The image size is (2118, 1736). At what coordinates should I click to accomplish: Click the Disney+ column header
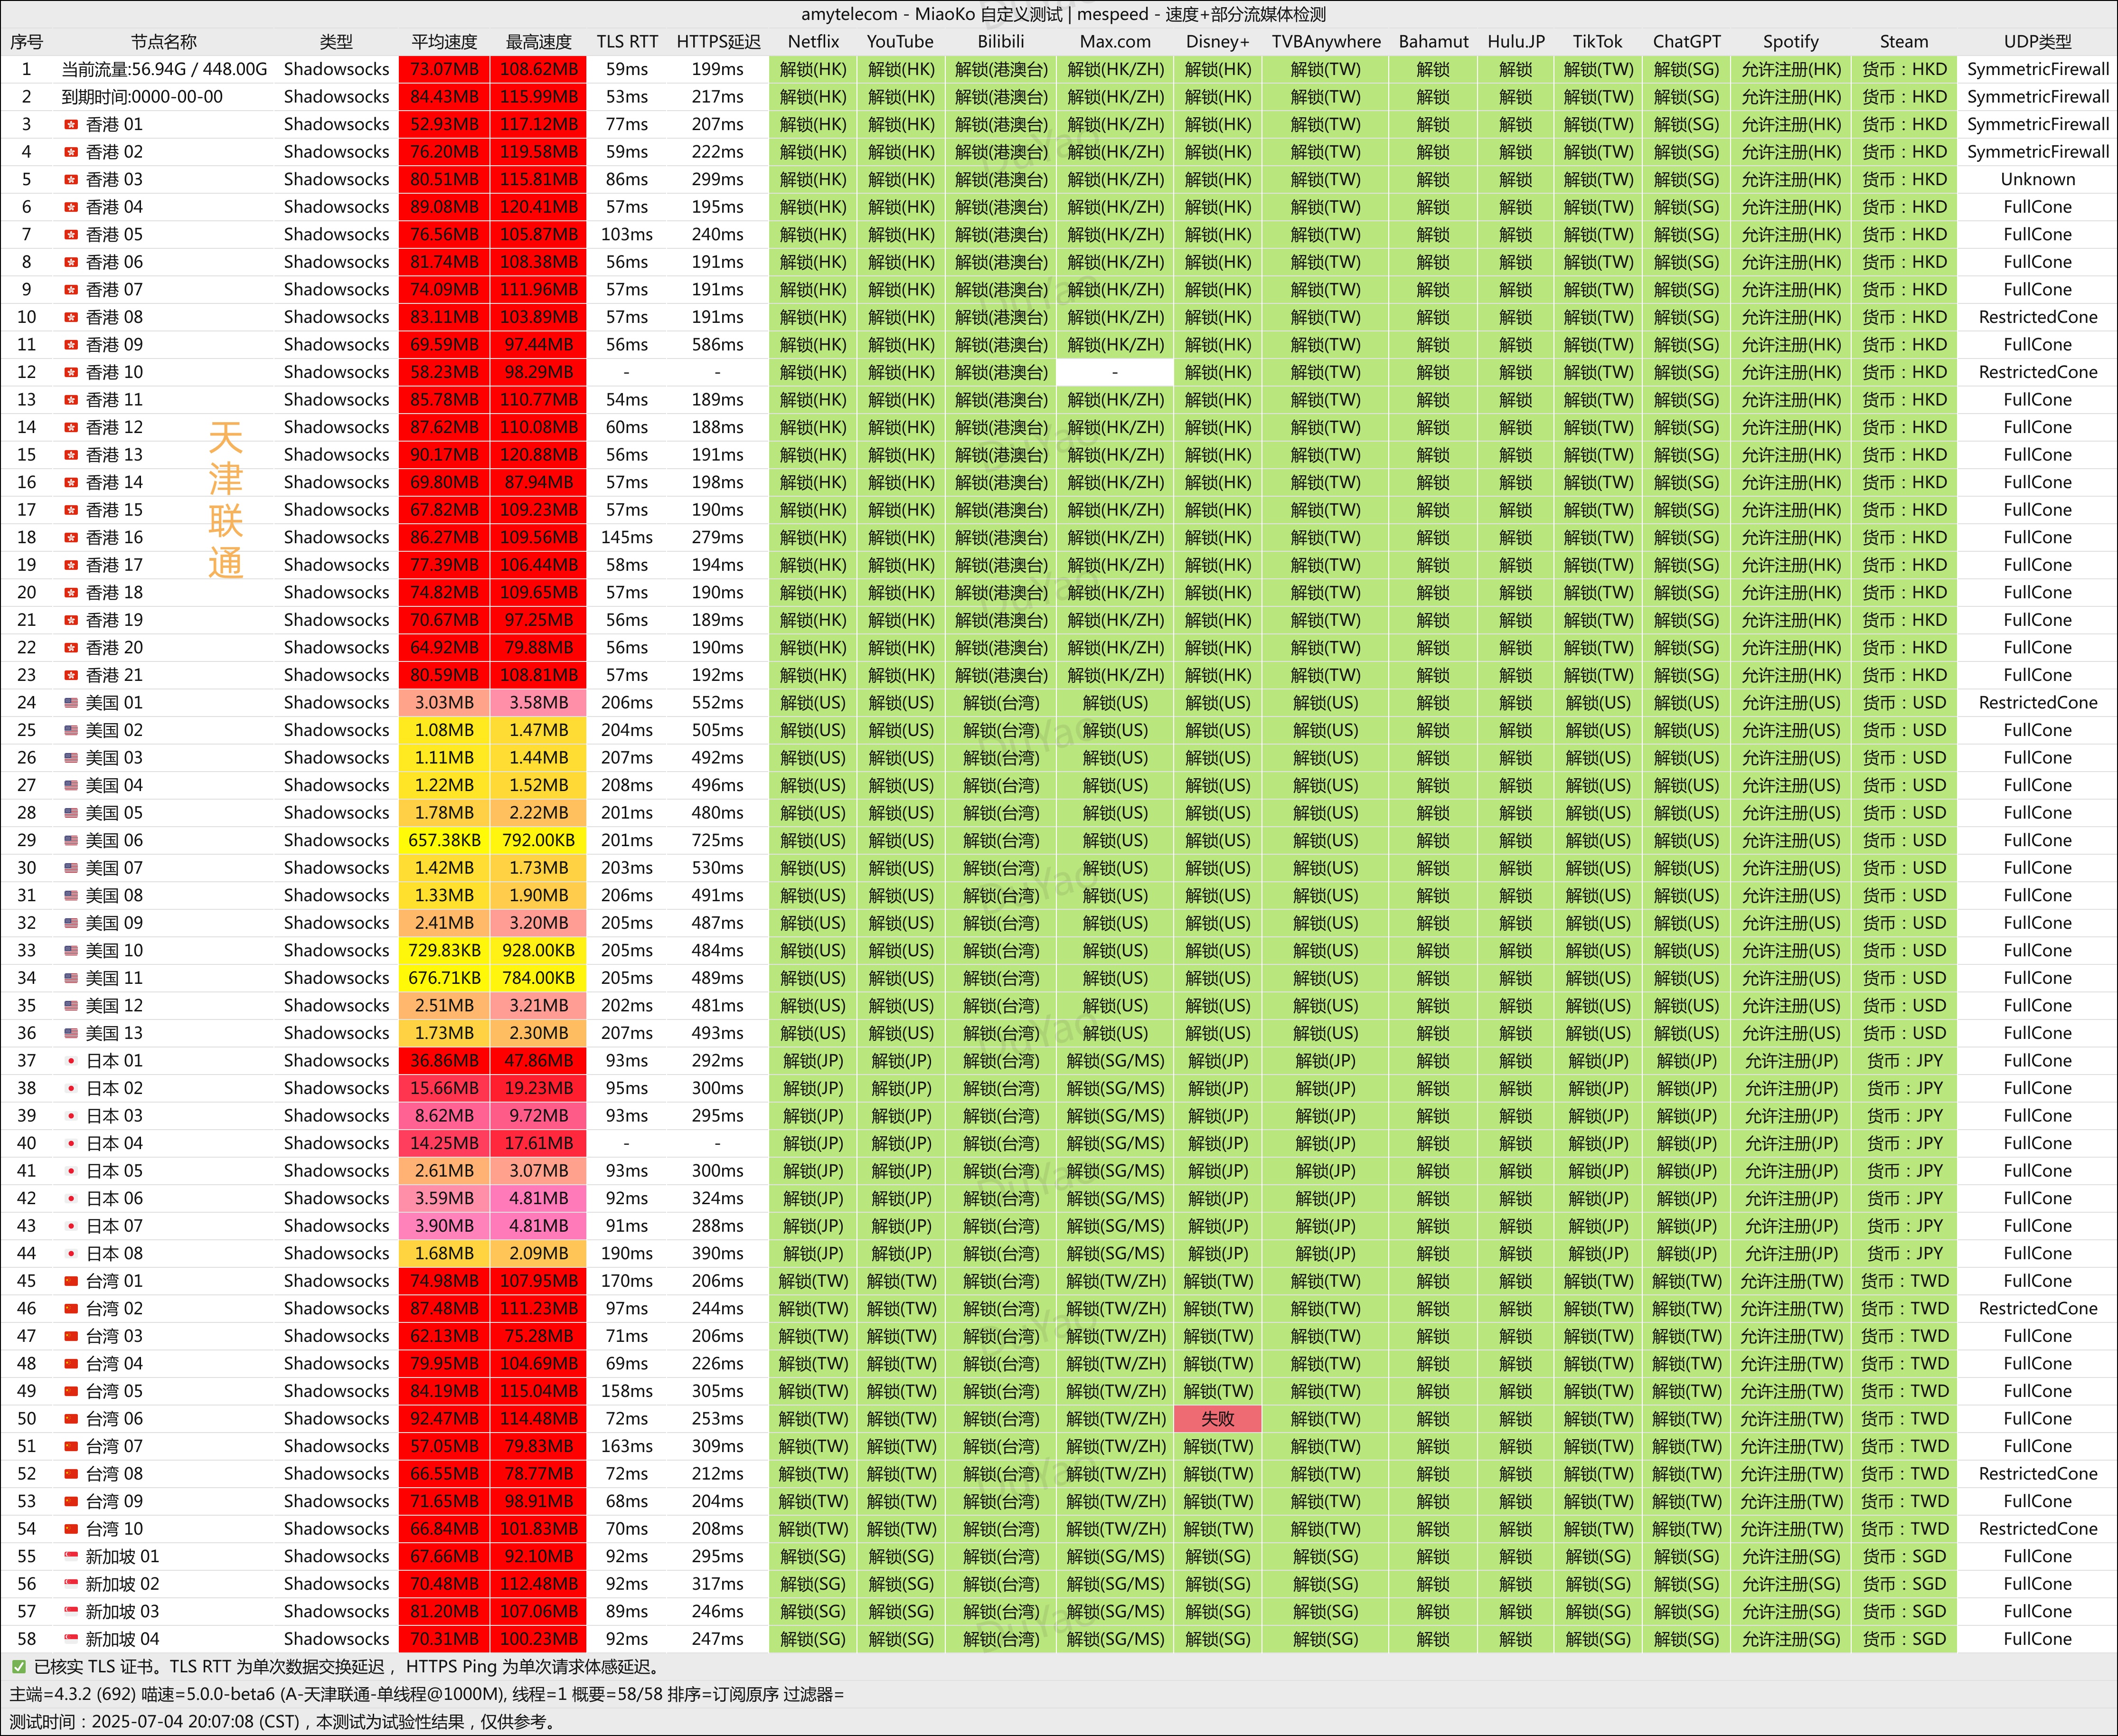(x=1217, y=42)
